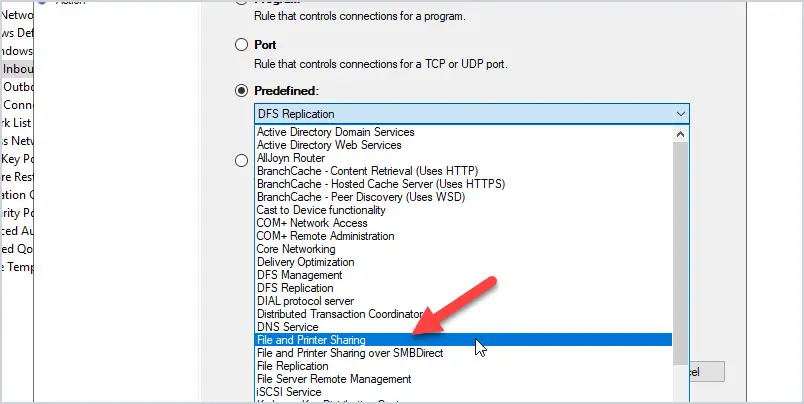
Task: Click the dropdown list scrollbar thumb
Action: pos(680,253)
